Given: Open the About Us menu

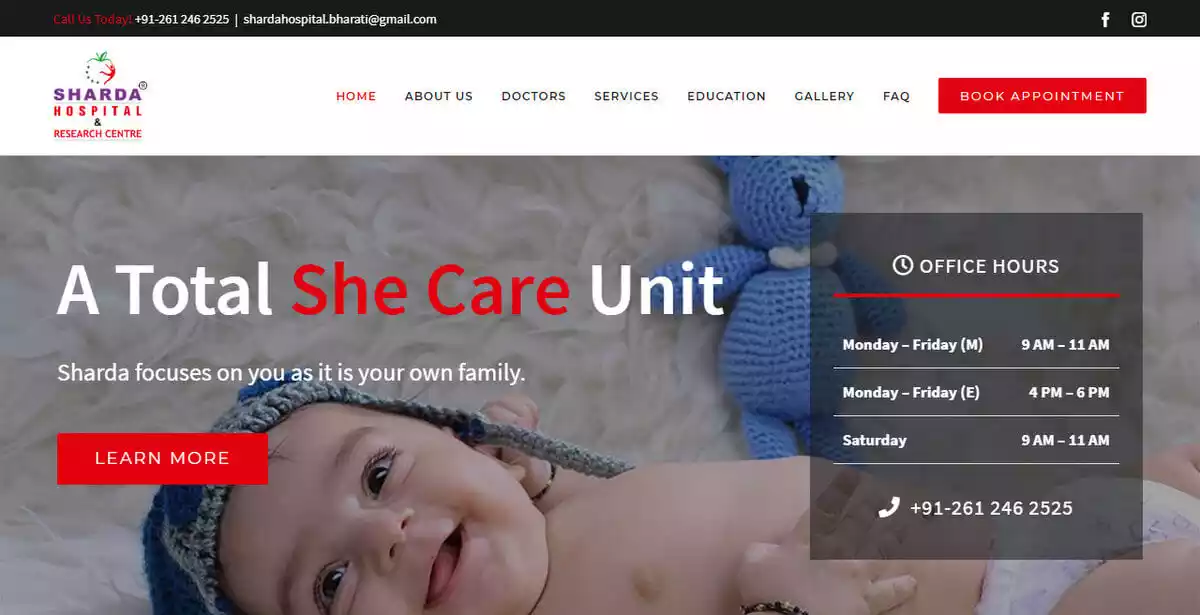Looking at the screenshot, I should click(439, 96).
